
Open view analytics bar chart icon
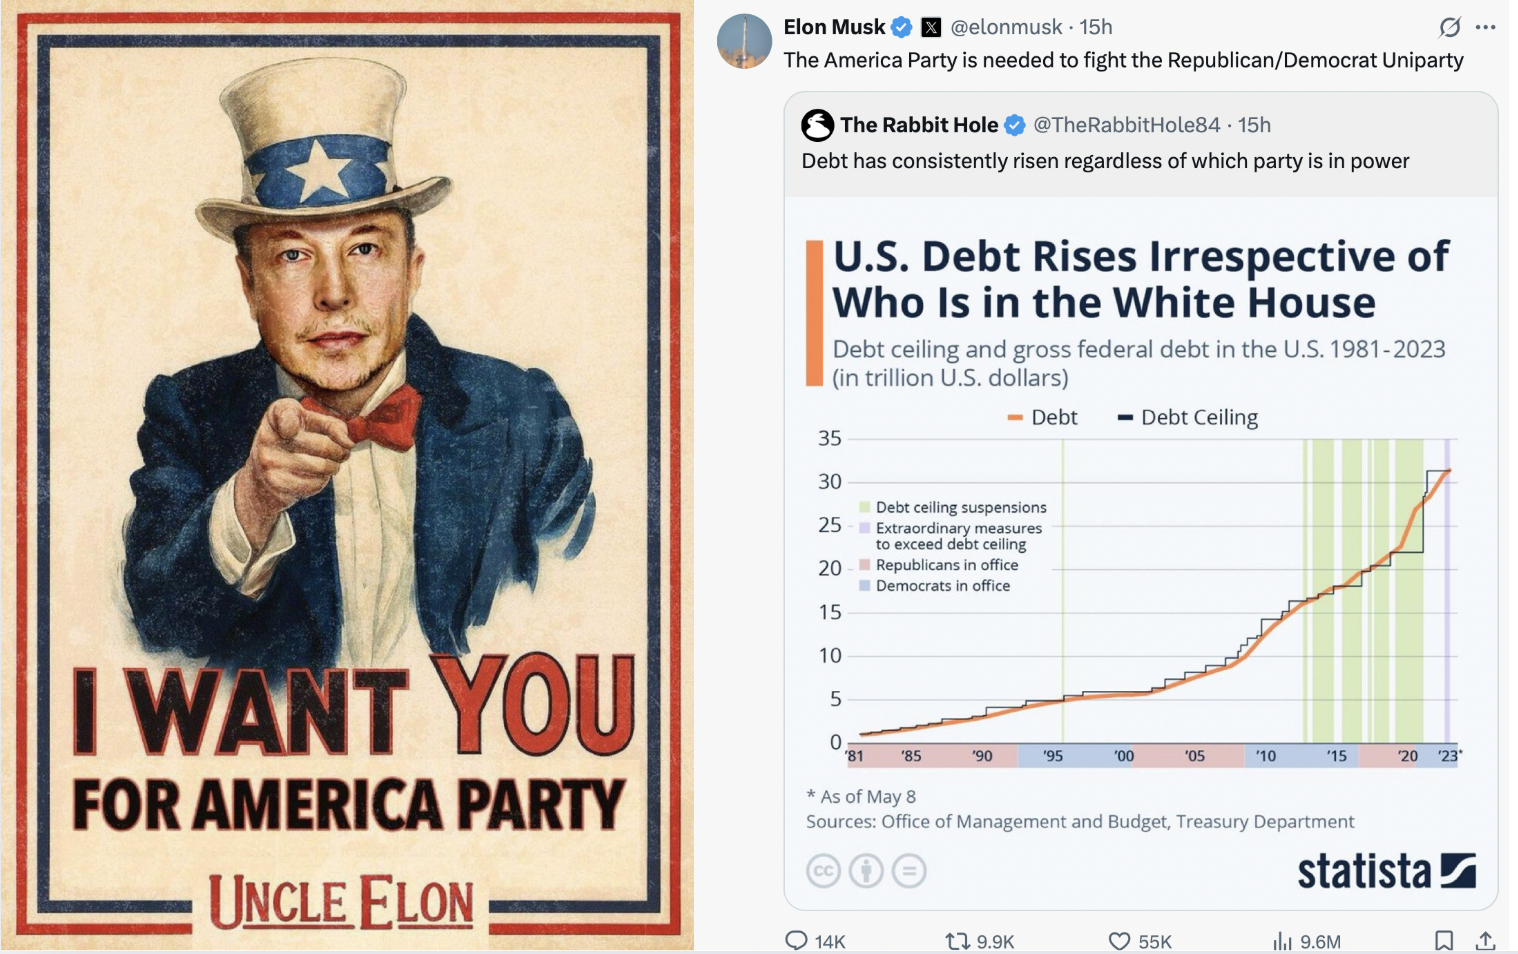point(1282,941)
